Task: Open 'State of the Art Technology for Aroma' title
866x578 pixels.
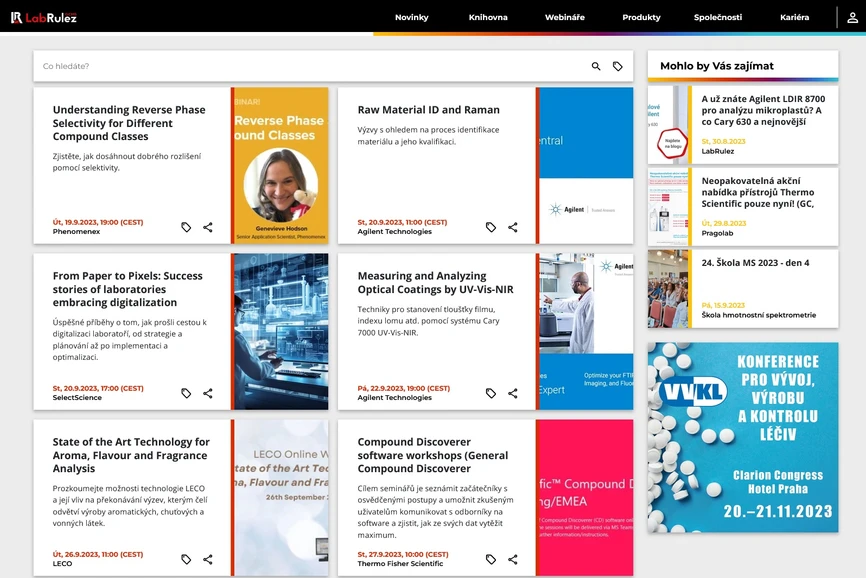Action: (131, 455)
